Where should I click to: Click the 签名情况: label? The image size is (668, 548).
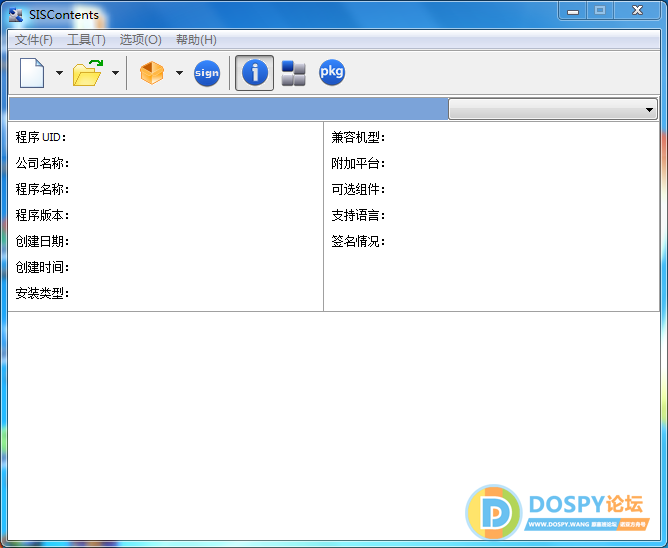click(358, 241)
